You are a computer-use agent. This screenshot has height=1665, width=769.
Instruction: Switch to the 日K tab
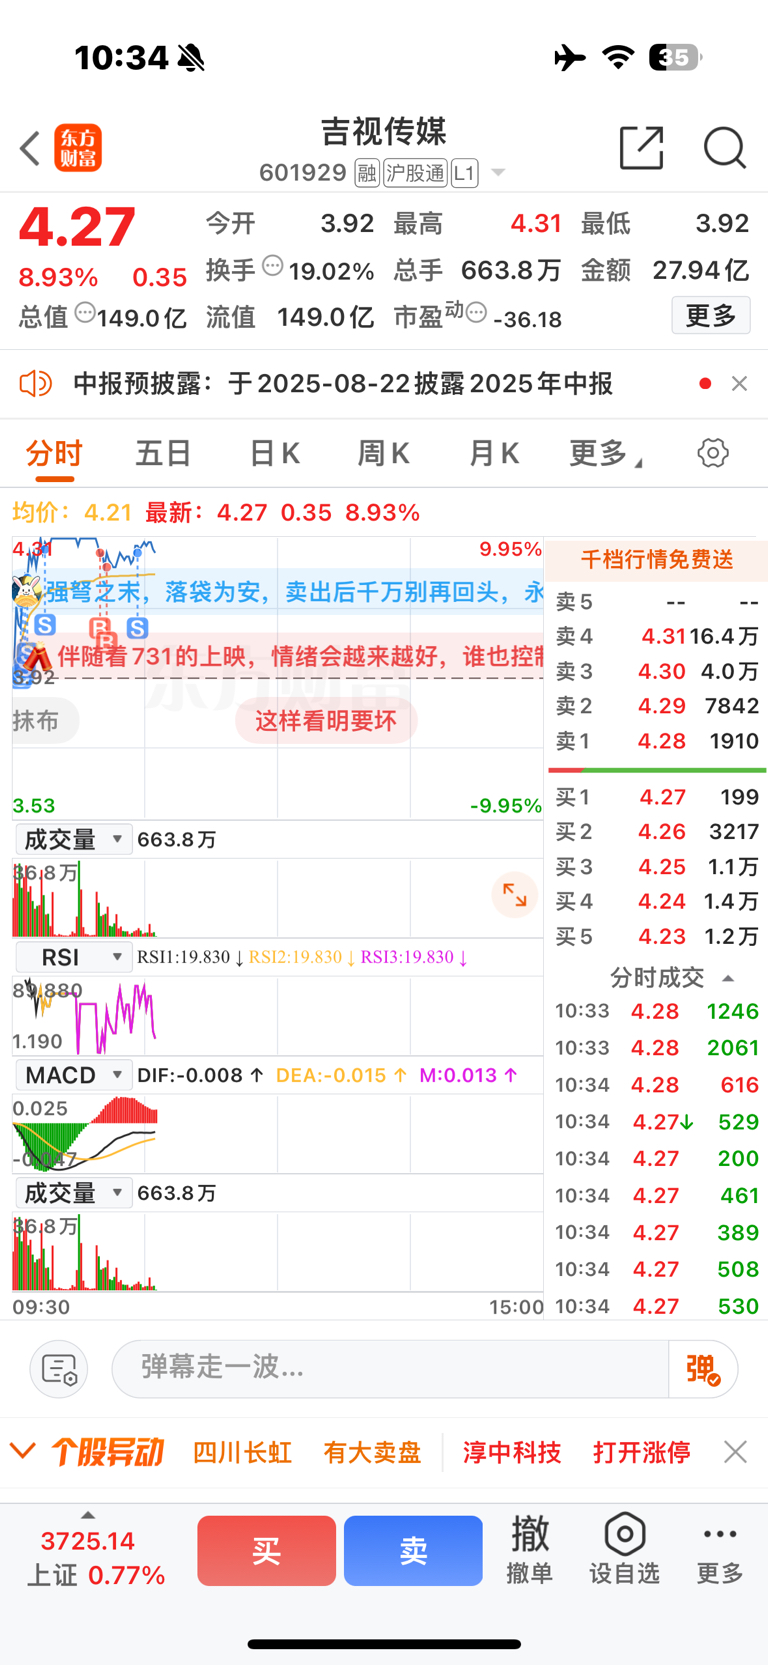pyautogui.click(x=274, y=453)
